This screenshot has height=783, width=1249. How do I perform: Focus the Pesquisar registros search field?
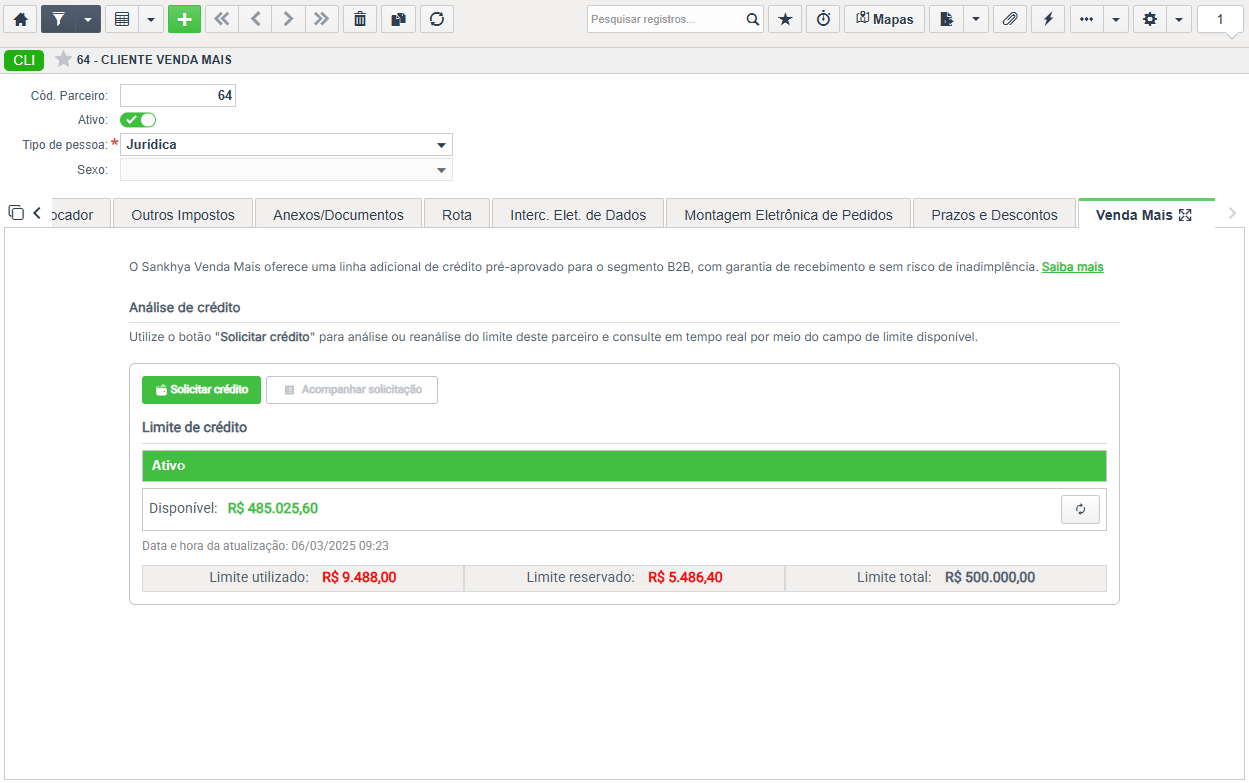[x=664, y=19]
